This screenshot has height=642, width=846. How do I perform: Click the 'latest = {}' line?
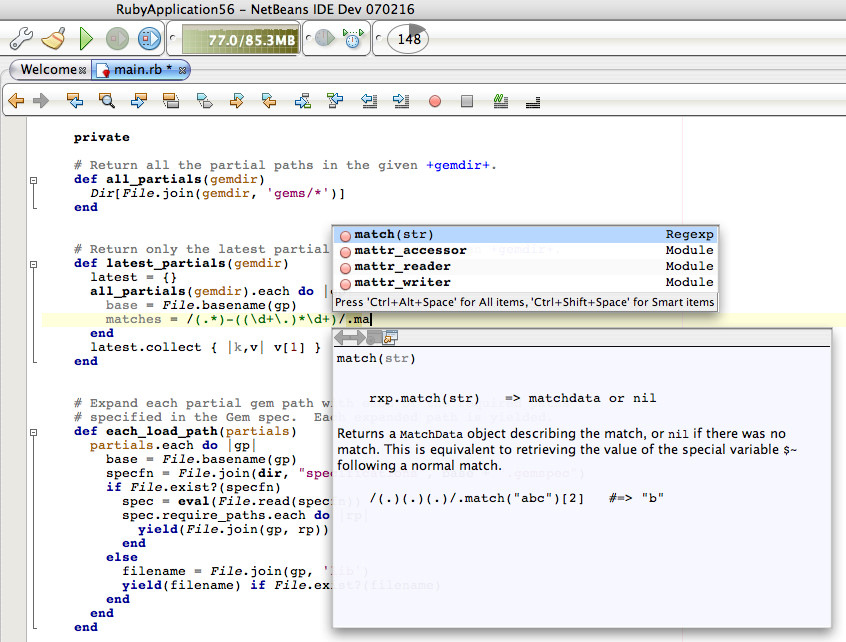pyautogui.click(x=133, y=277)
